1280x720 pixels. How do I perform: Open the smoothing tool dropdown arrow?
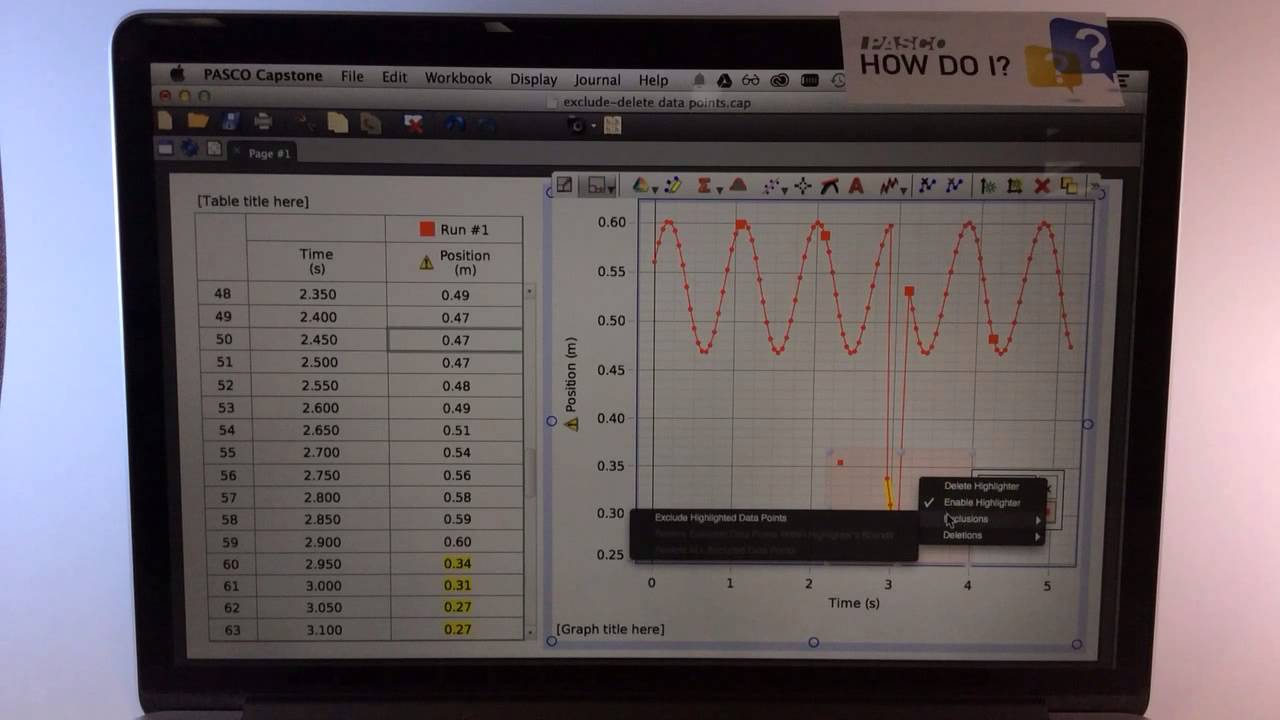[903, 189]
